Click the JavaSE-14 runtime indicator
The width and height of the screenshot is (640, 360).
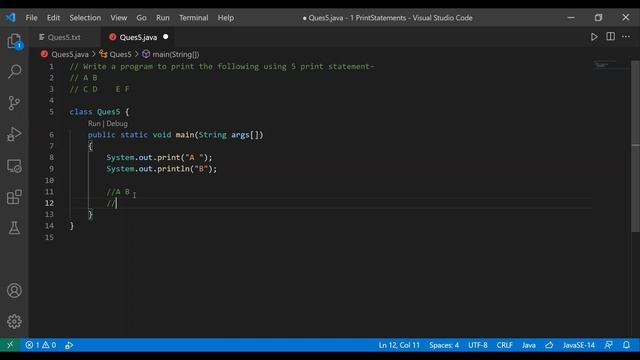578,345
